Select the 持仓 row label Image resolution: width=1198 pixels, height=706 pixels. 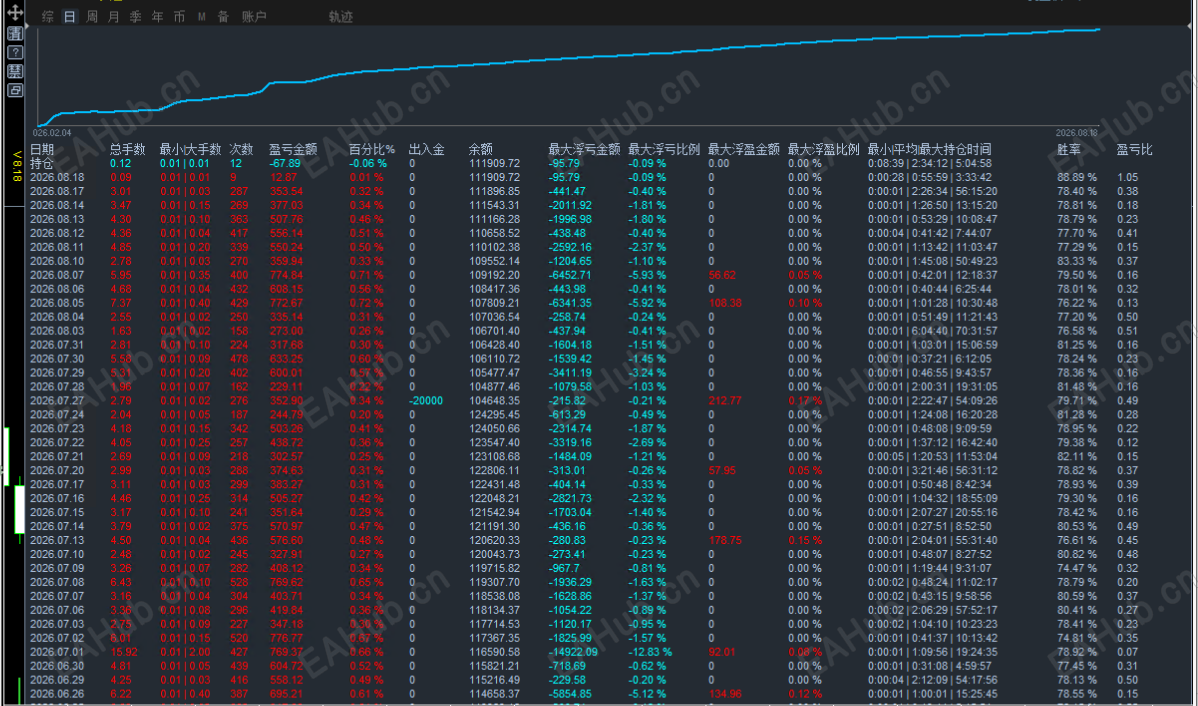42,163
